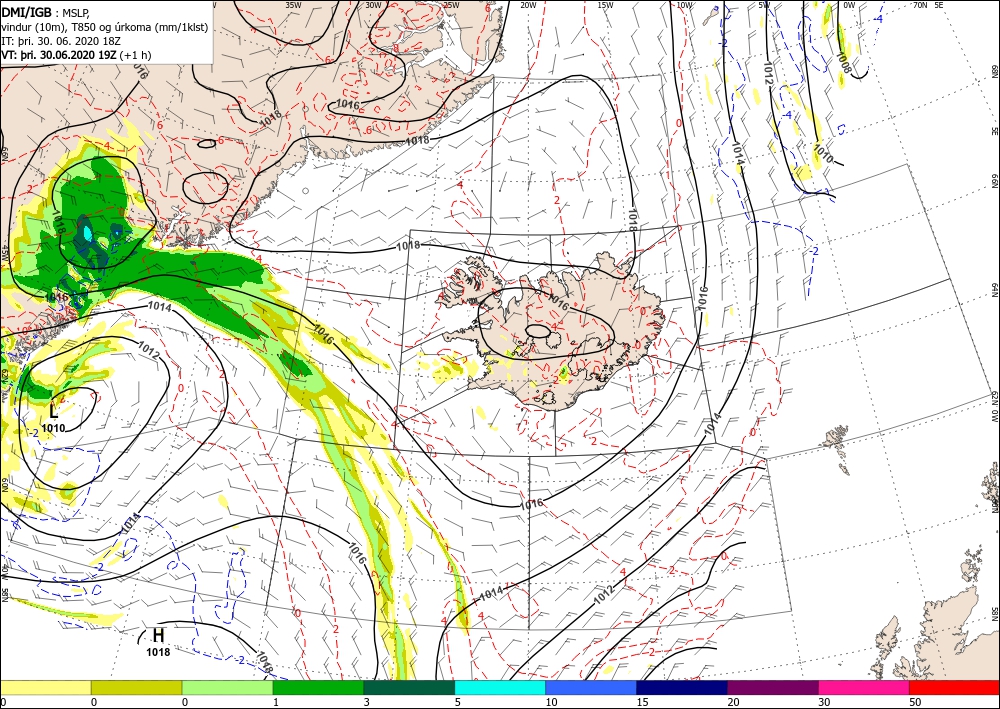Click the purple legend swatch starting at 20
1000x709 pixels.
772,687
